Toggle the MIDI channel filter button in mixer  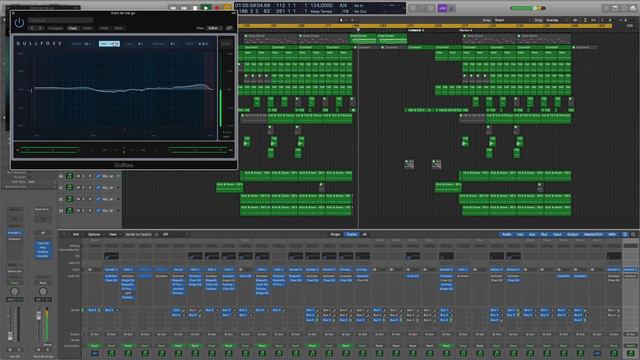tap(612, 235)
